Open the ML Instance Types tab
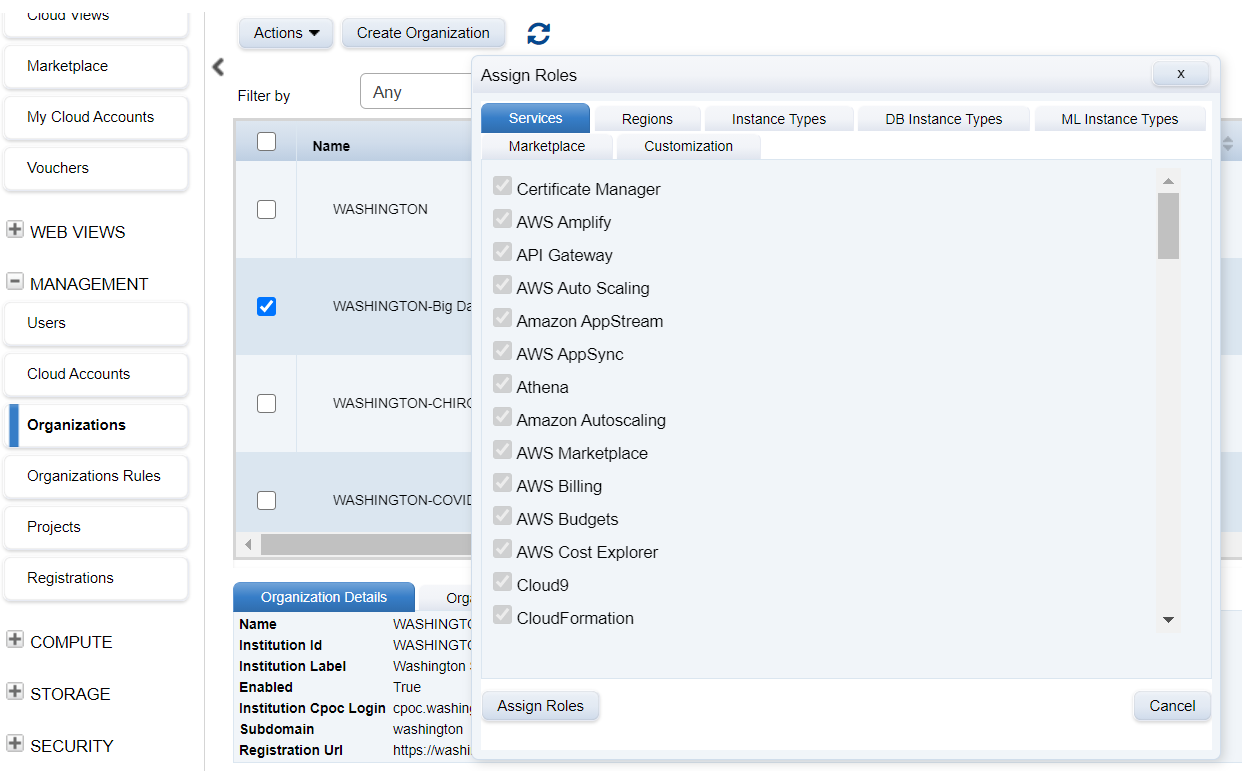 tap(1120, 119)
